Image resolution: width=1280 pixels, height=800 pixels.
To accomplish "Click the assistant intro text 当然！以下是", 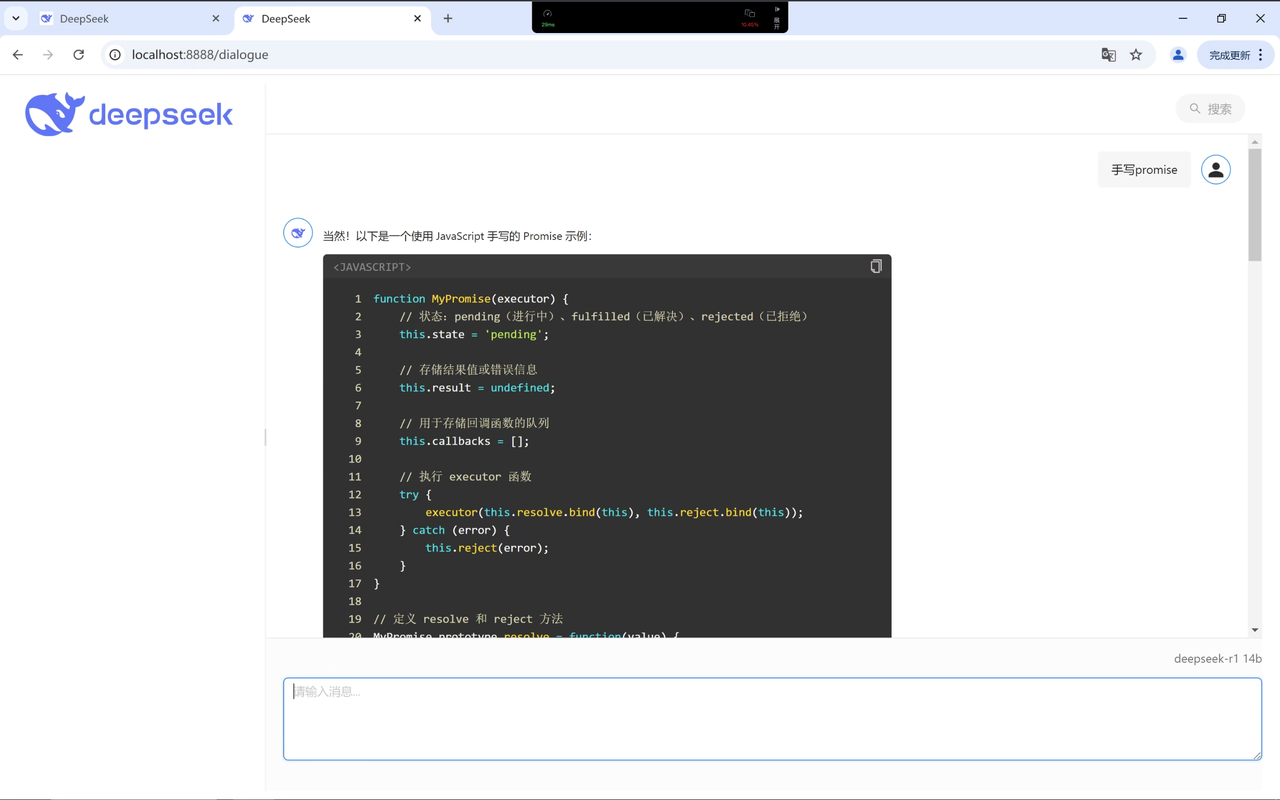I will (x=457, y=236).
